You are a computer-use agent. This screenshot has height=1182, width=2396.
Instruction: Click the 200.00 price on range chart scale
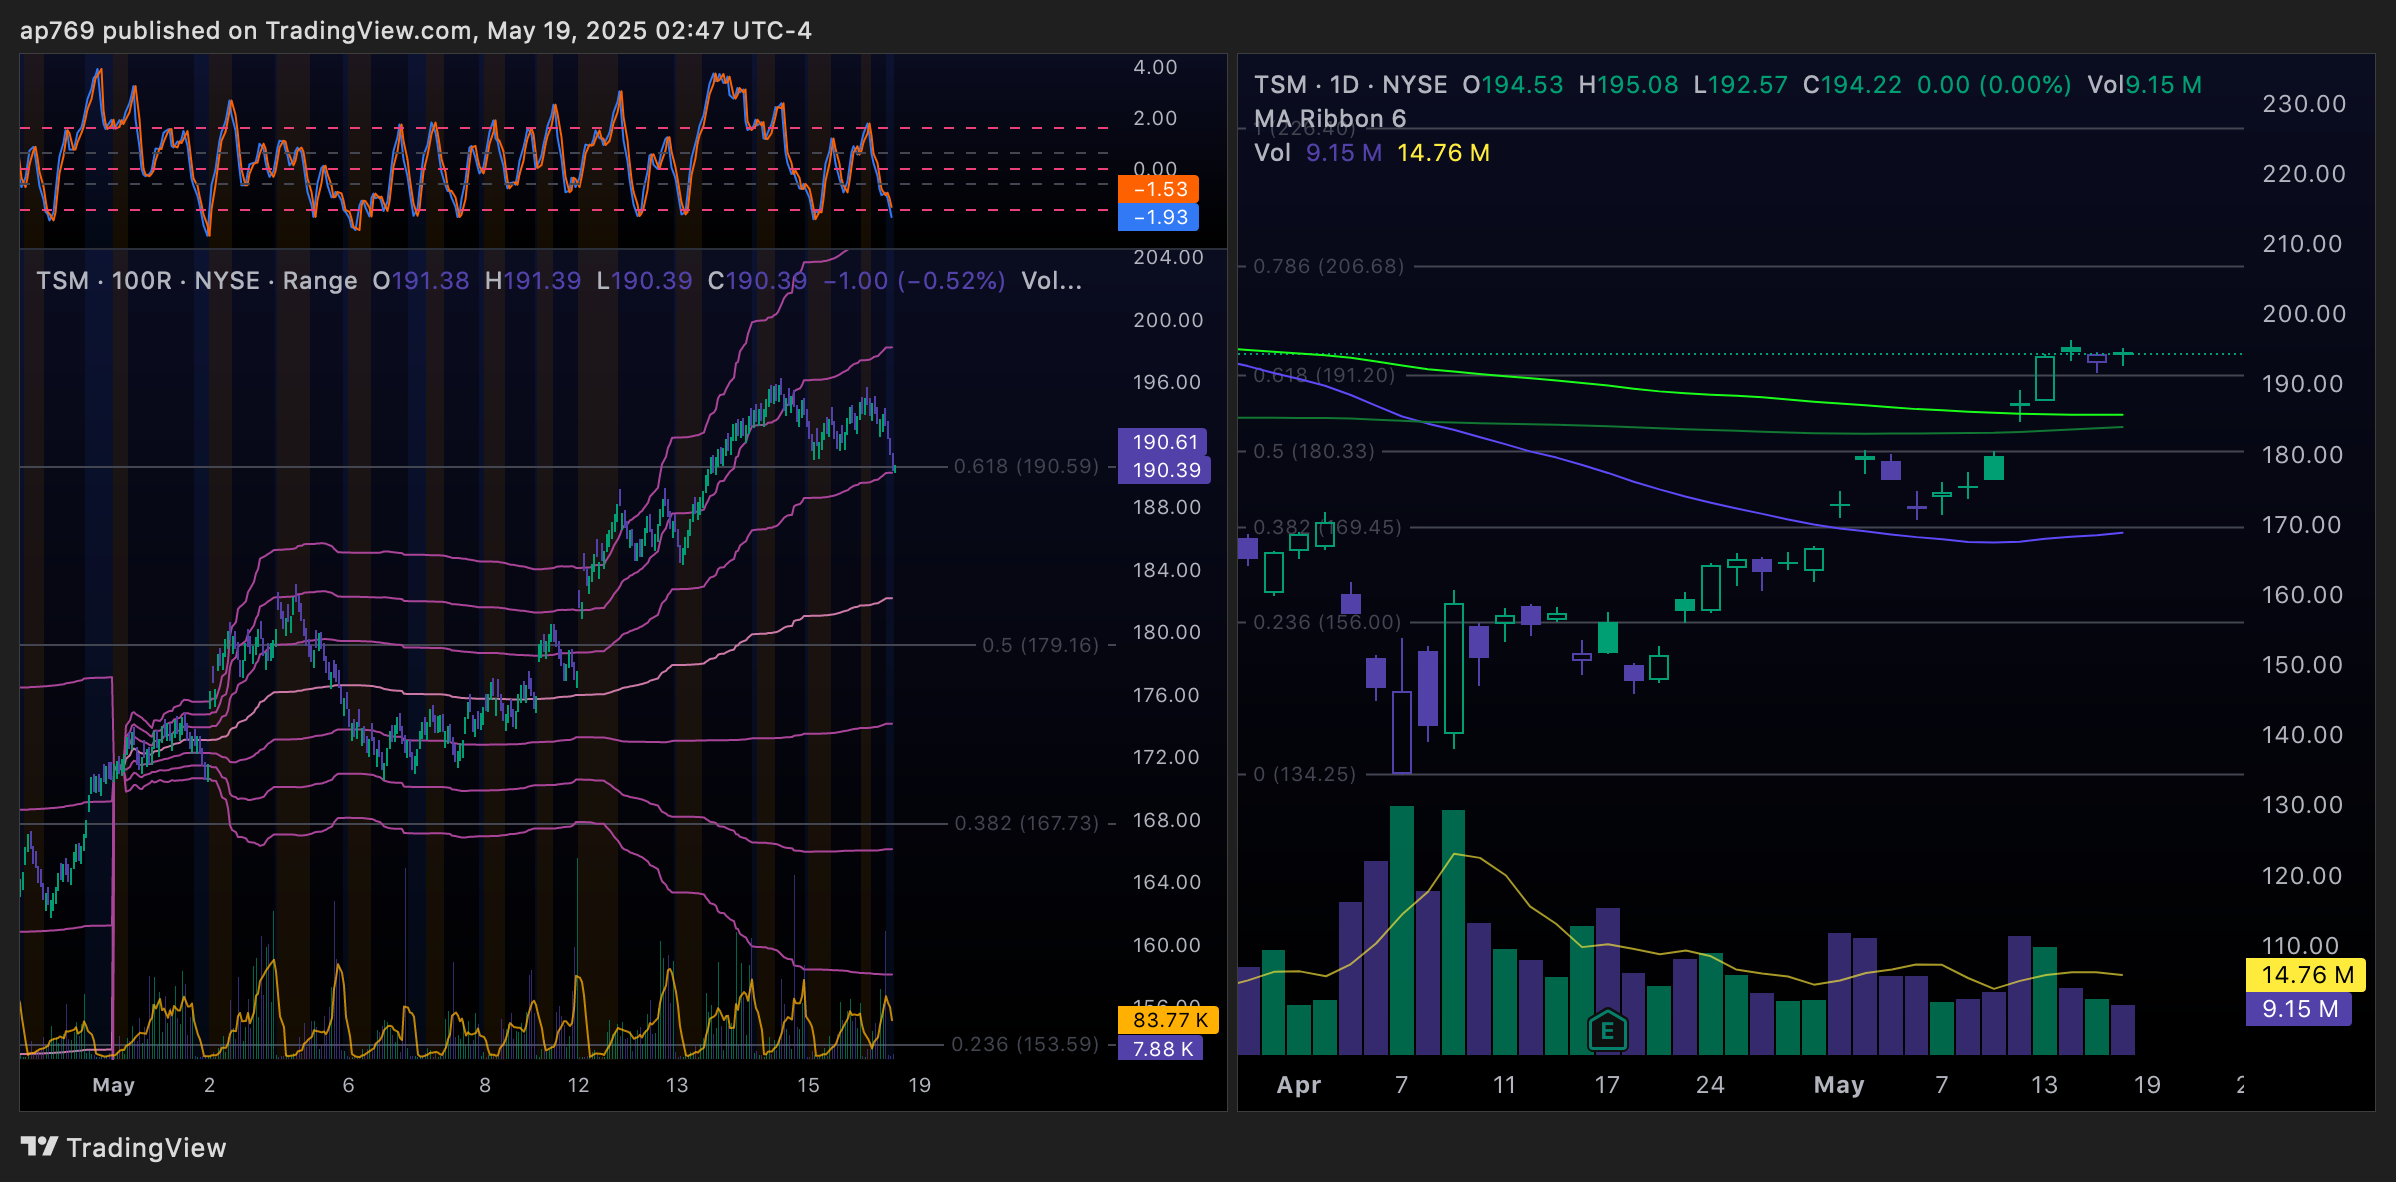1167,320
